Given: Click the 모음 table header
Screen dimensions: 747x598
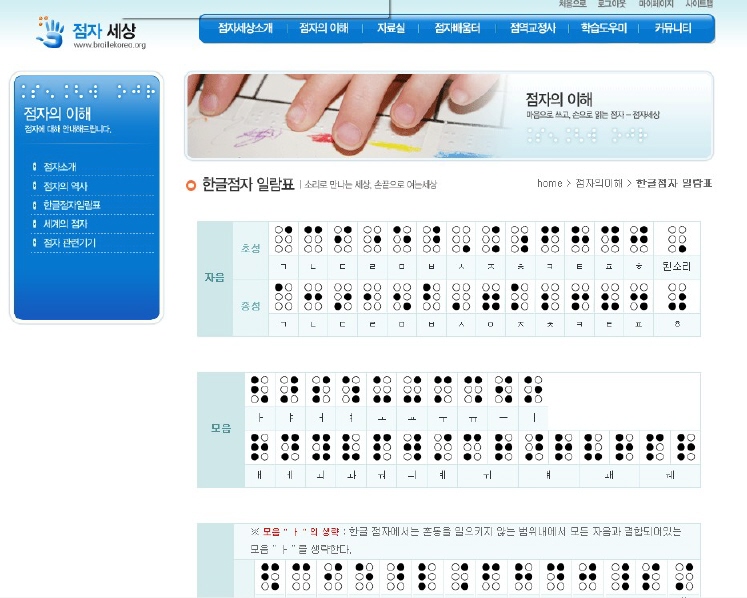Looking at the screenshot, I should point(221,428).
